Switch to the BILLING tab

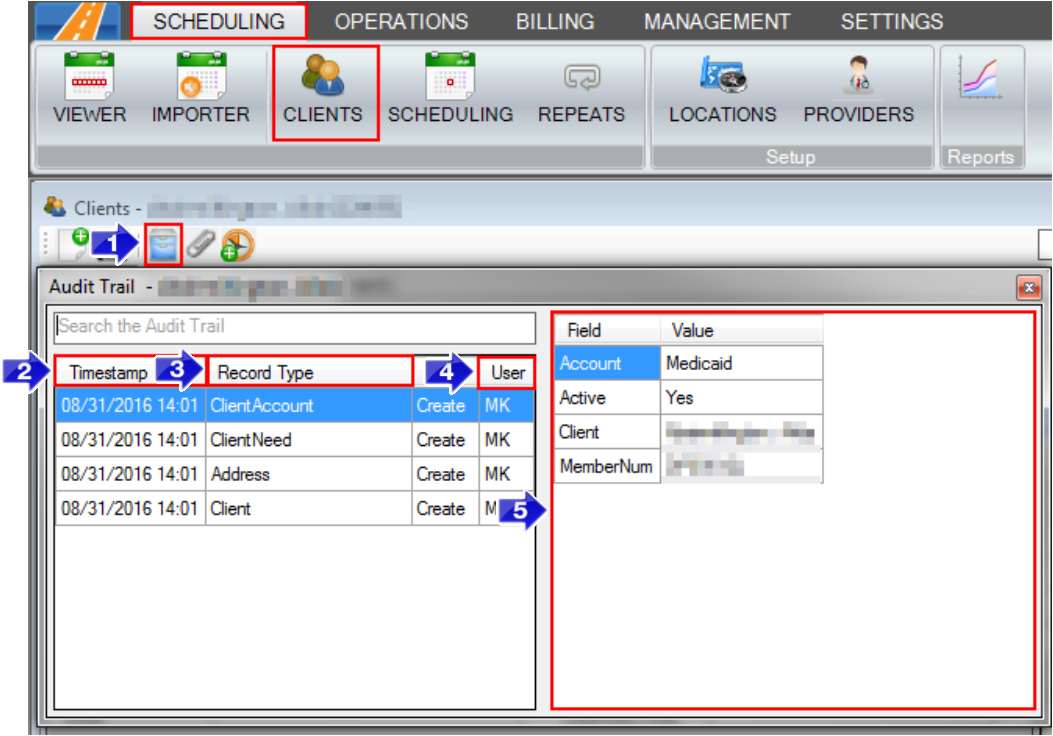(x=554, y=20)
